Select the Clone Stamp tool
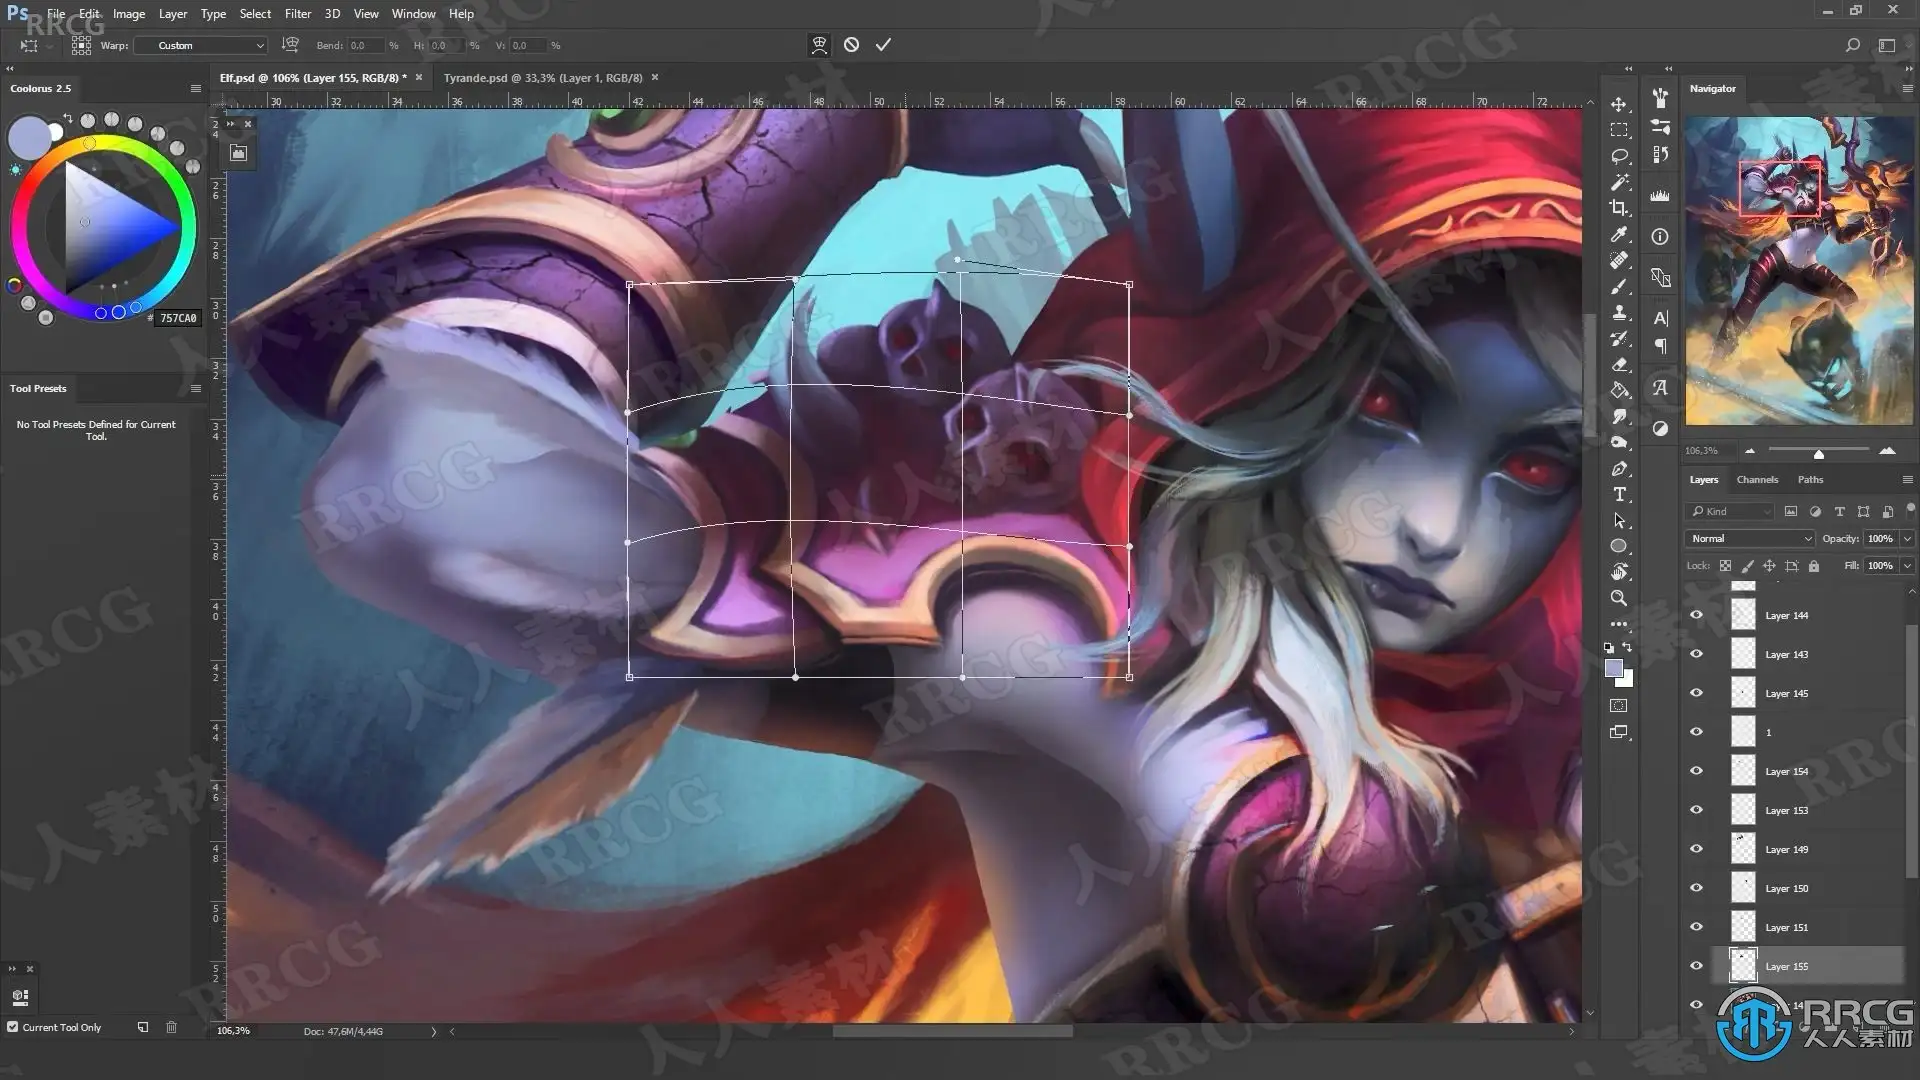Screen dimensions: 1920x1080 click(1619, 312)
